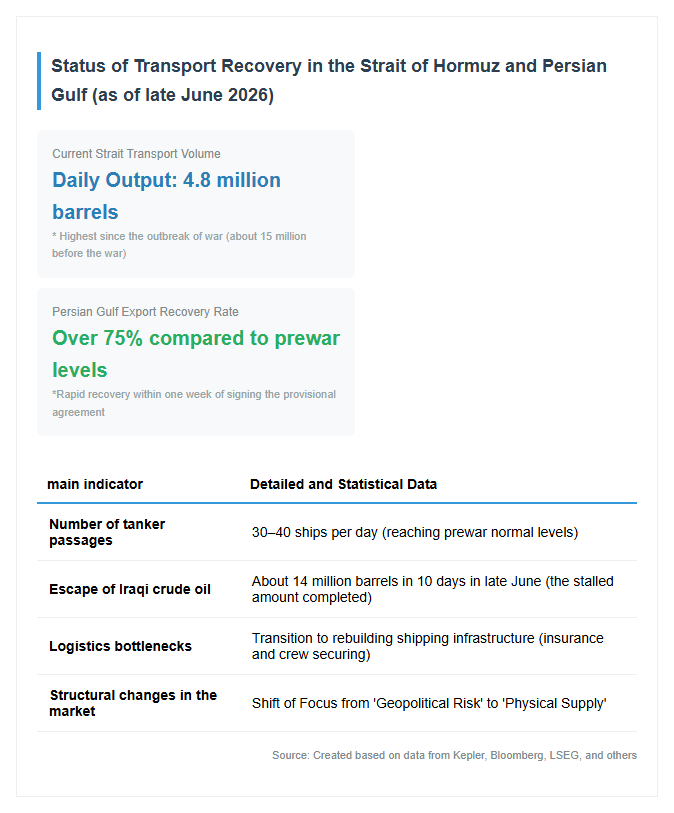Viewport: 674px width, 813px height.
Task: Click the footnote about the provisional agreement
Action: tap(194, 403)
